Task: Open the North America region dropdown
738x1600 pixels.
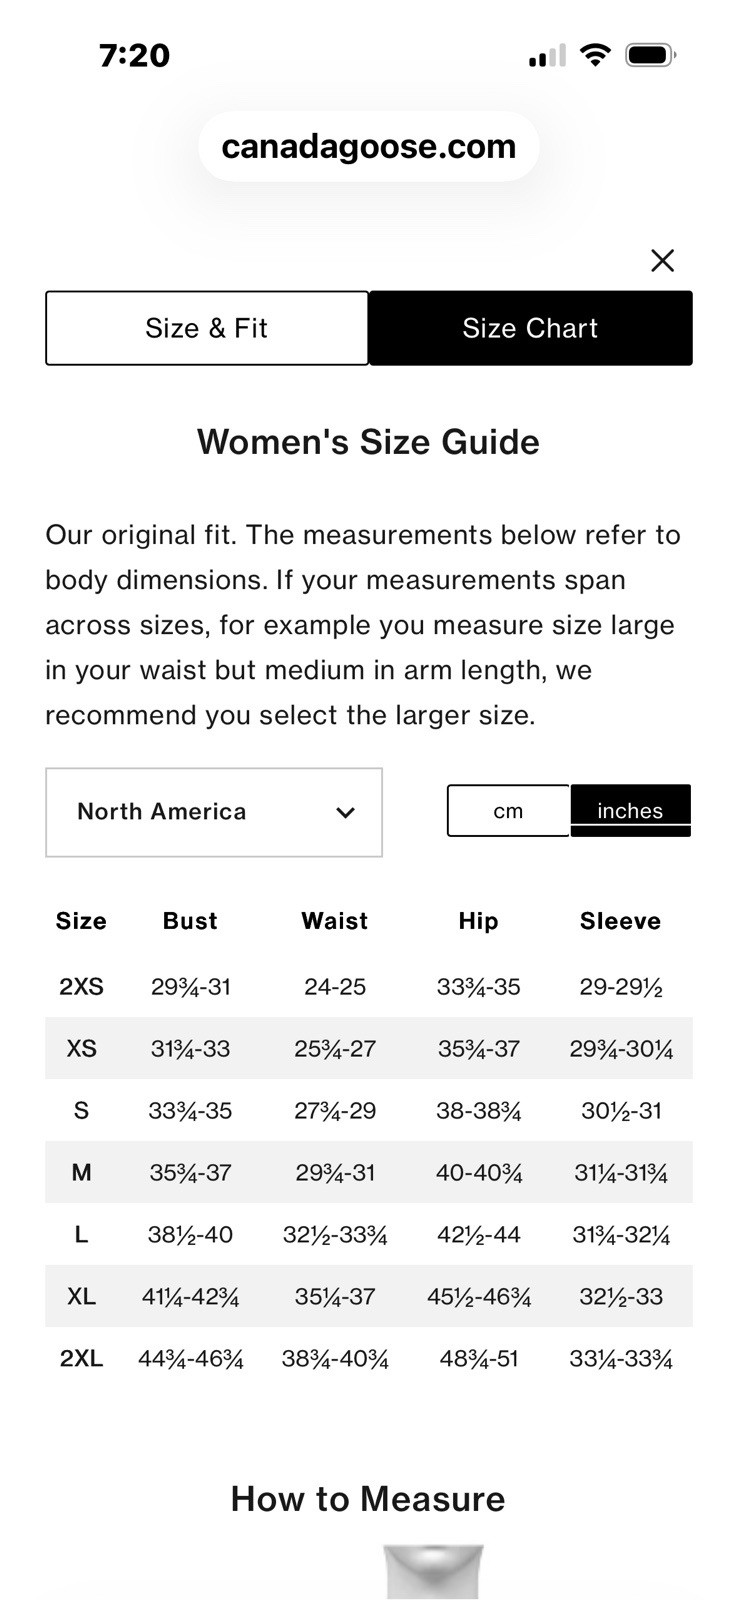Action: click(213, 812)
